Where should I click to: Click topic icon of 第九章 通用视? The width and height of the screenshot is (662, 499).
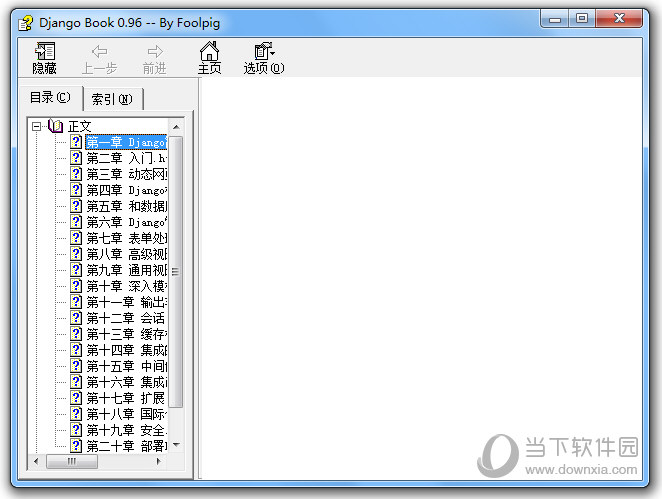coord(76,270)
